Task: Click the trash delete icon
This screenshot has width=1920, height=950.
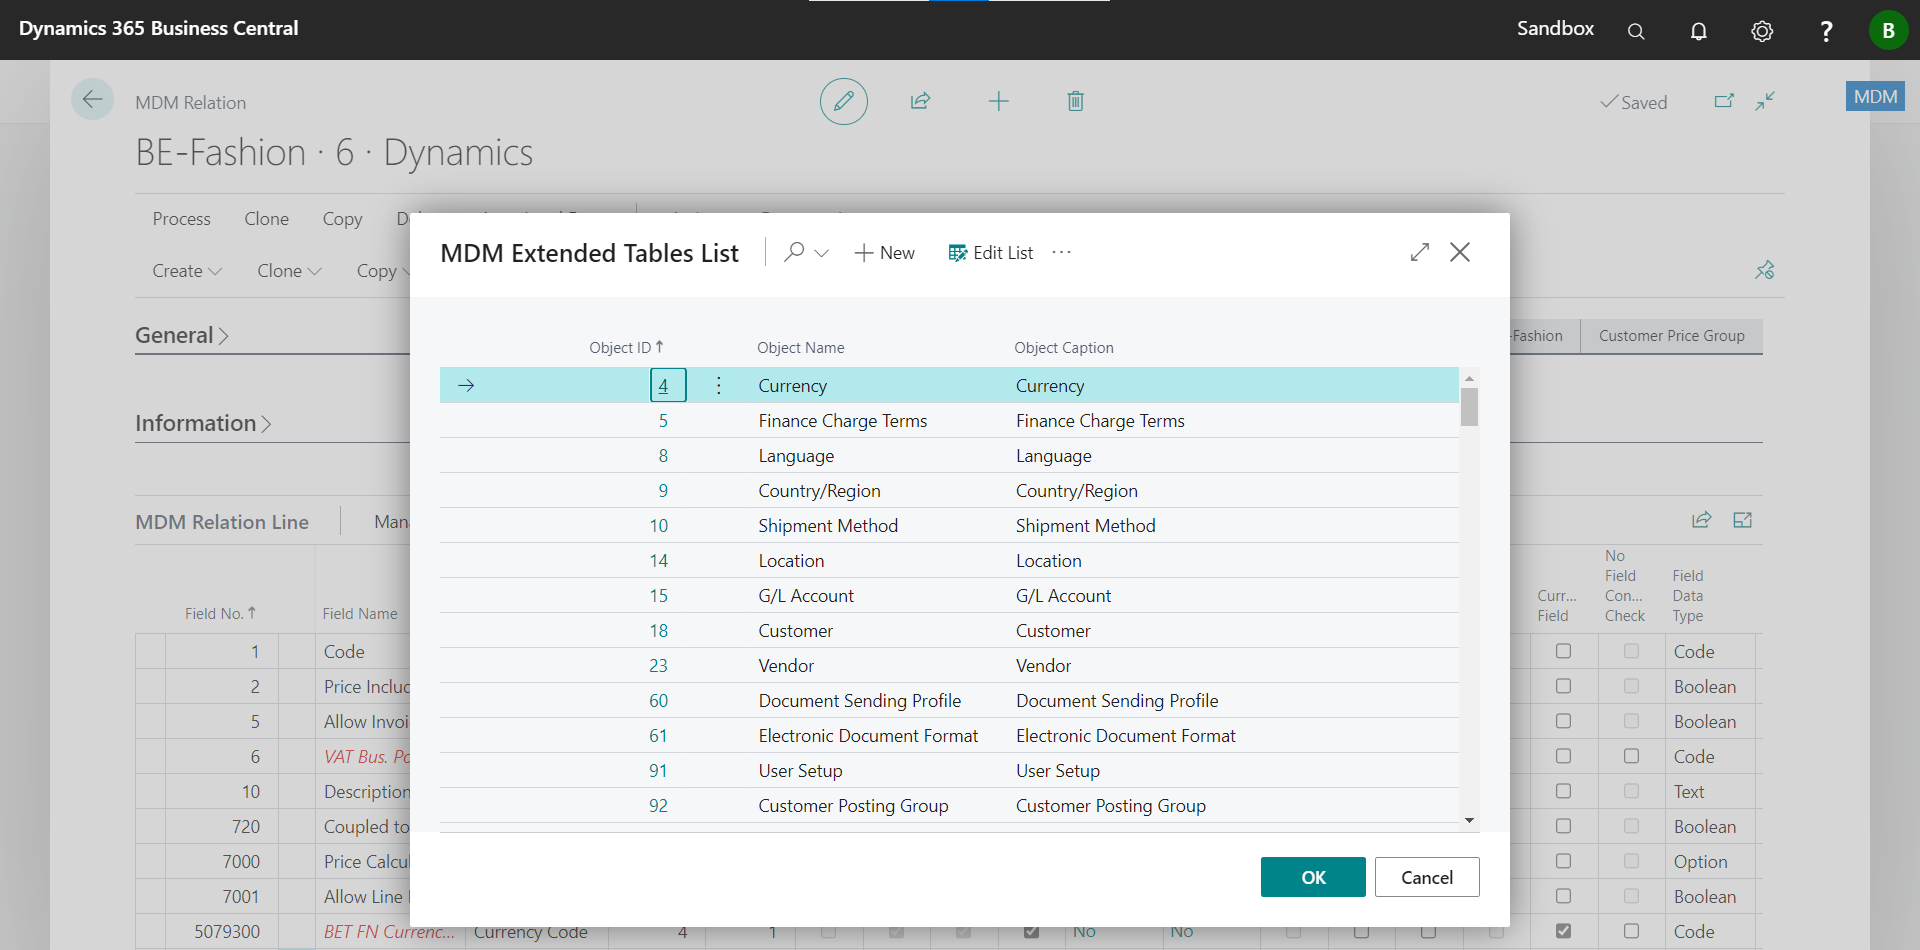Action: [1076, 101]
